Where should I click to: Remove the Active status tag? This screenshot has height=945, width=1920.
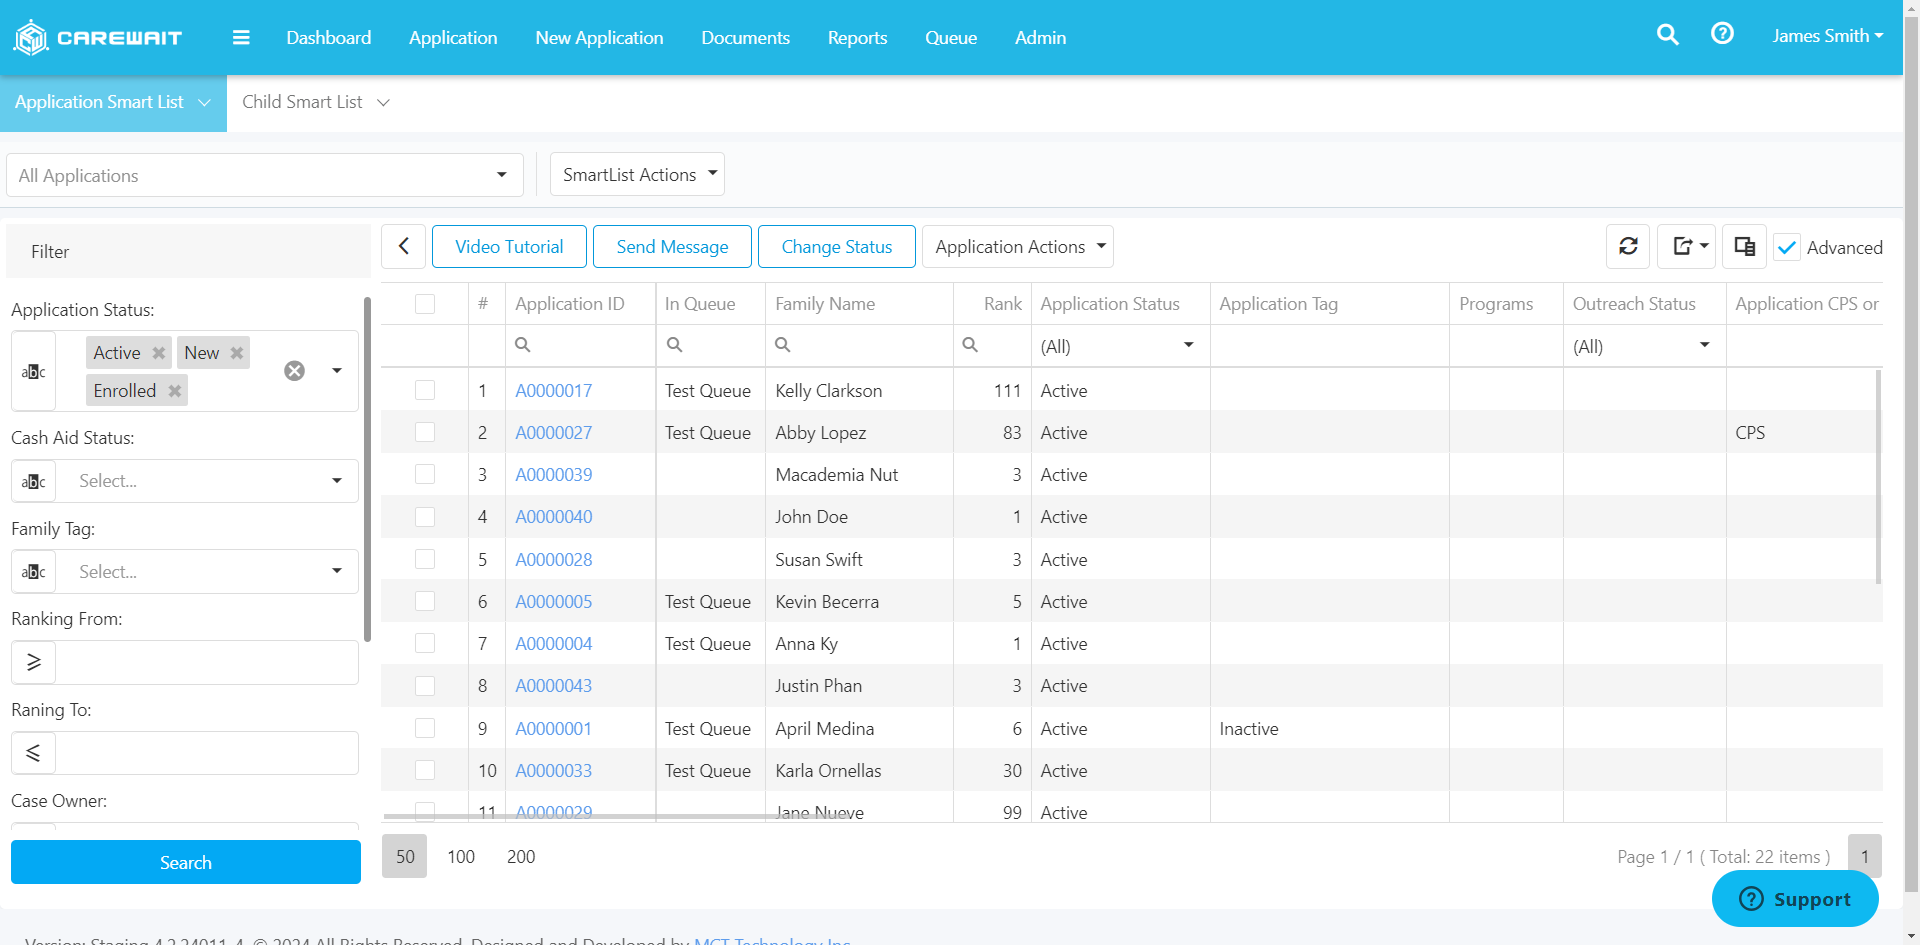coord(159,353)
